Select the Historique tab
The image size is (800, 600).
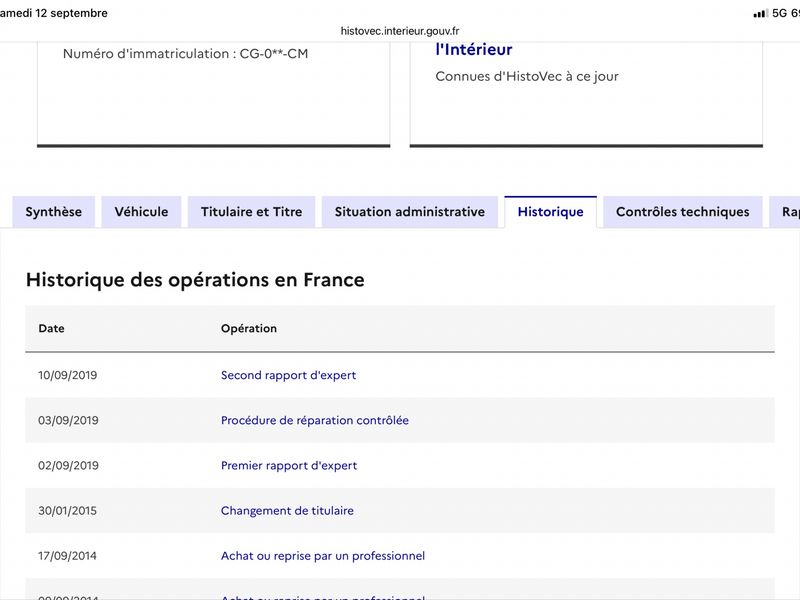coord(551,212)
